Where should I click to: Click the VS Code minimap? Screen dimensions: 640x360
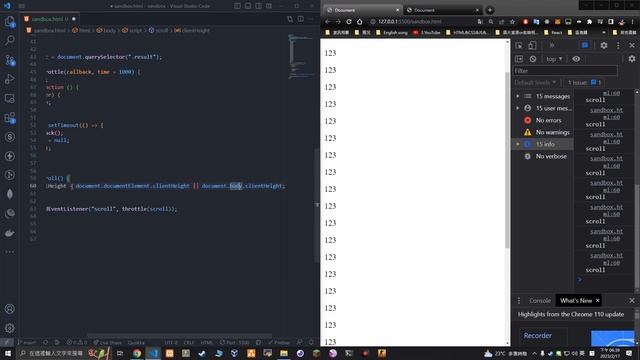point(301,57)
